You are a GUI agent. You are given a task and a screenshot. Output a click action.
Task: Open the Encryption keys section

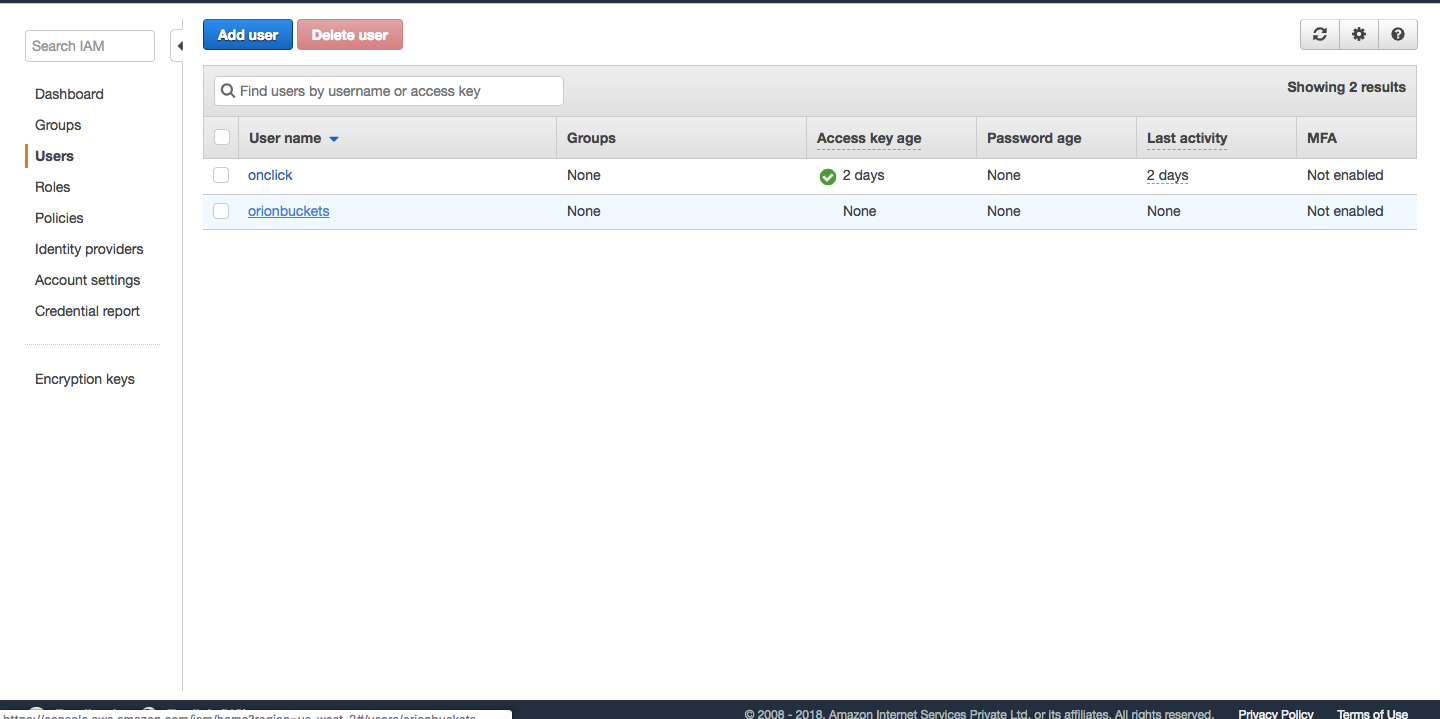84,379
